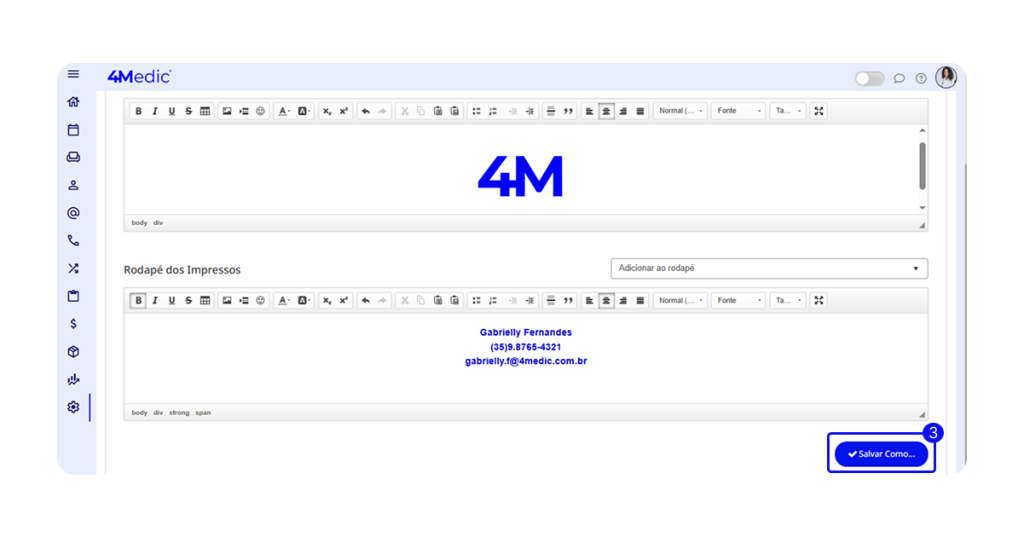
Task: Open the Normal format dropdown in header editor
Action: pos(680,111)
